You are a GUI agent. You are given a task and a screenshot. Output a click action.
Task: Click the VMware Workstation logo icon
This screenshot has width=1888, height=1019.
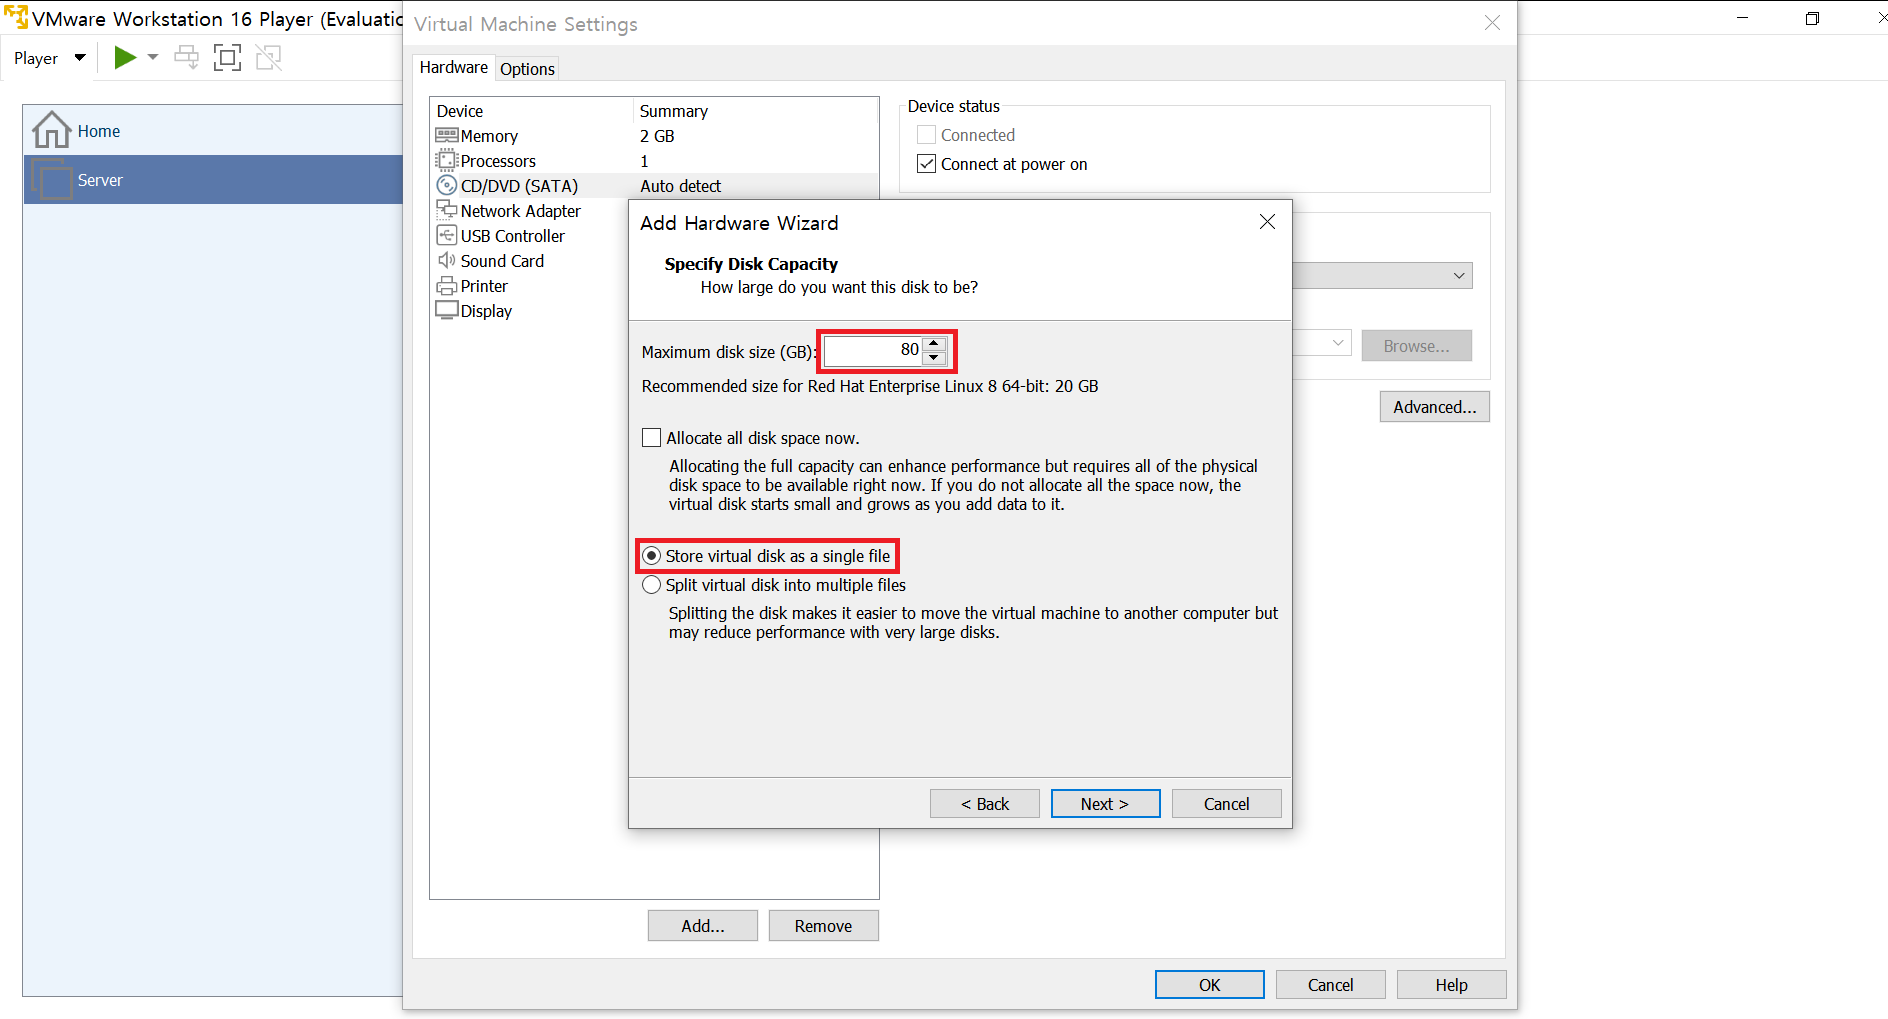(x=16, y=18)
